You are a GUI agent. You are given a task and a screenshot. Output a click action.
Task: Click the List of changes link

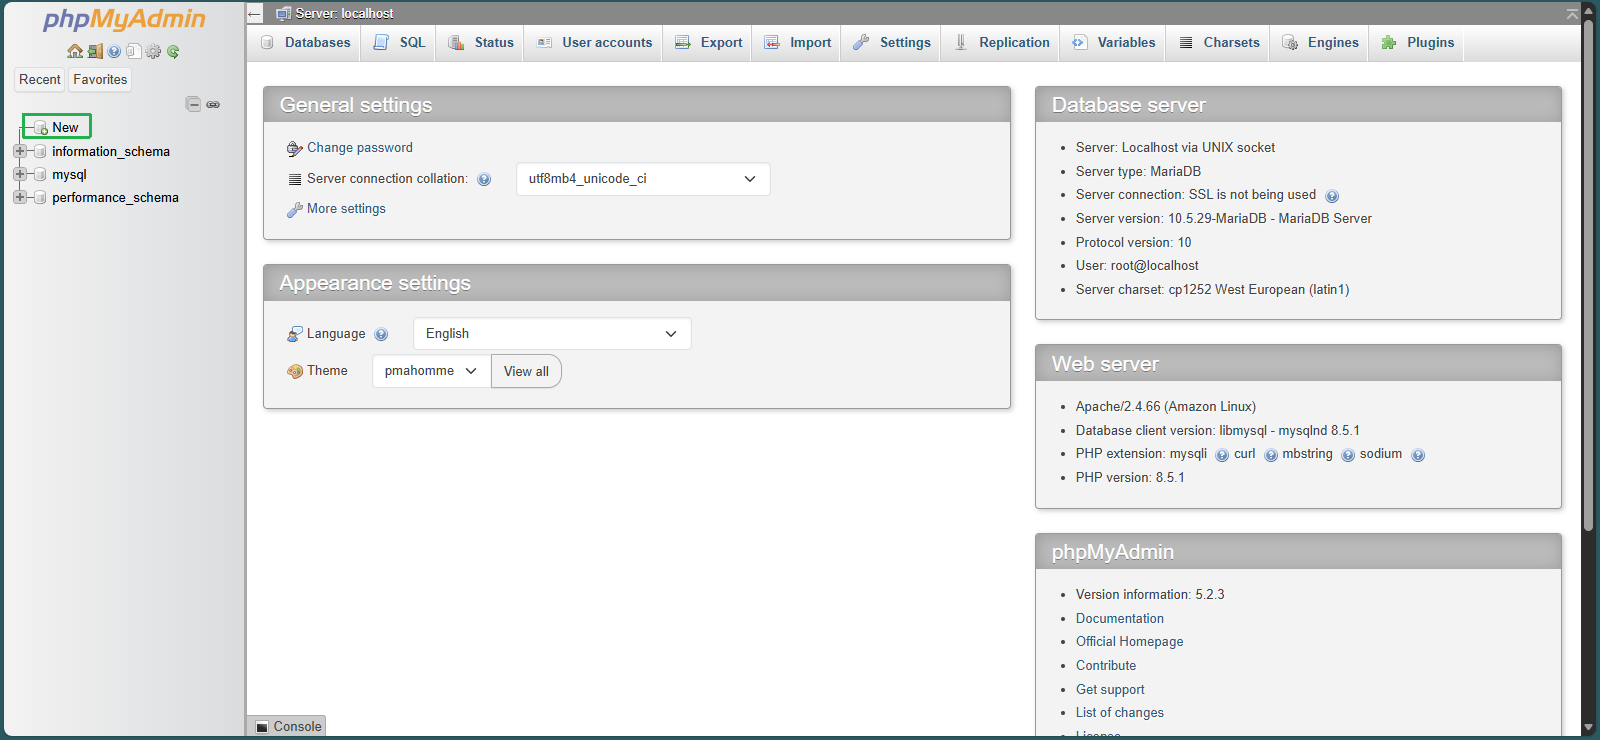pyautogui.click(x=1120, y=713)
